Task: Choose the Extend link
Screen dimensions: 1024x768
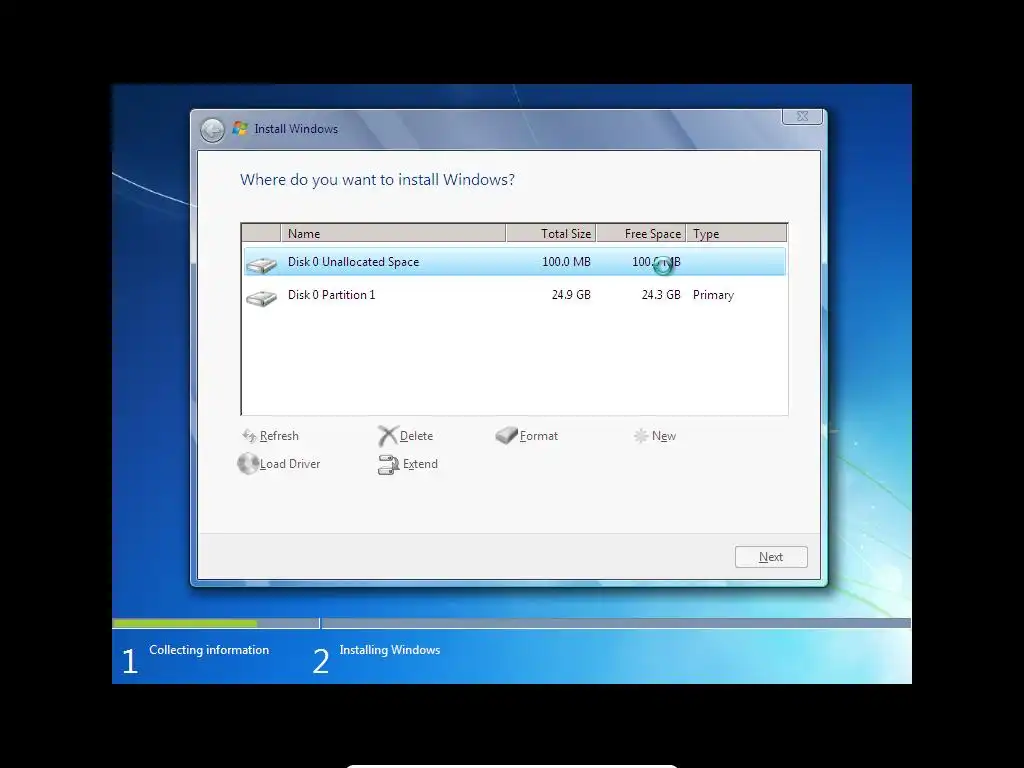Action: pos(420,464)
